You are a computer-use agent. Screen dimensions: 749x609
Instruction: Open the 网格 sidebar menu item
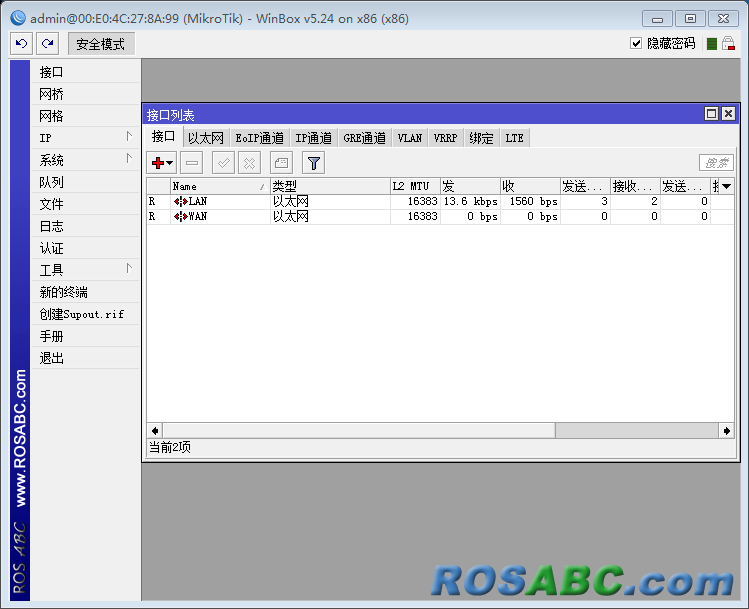(x=86, y=116)
